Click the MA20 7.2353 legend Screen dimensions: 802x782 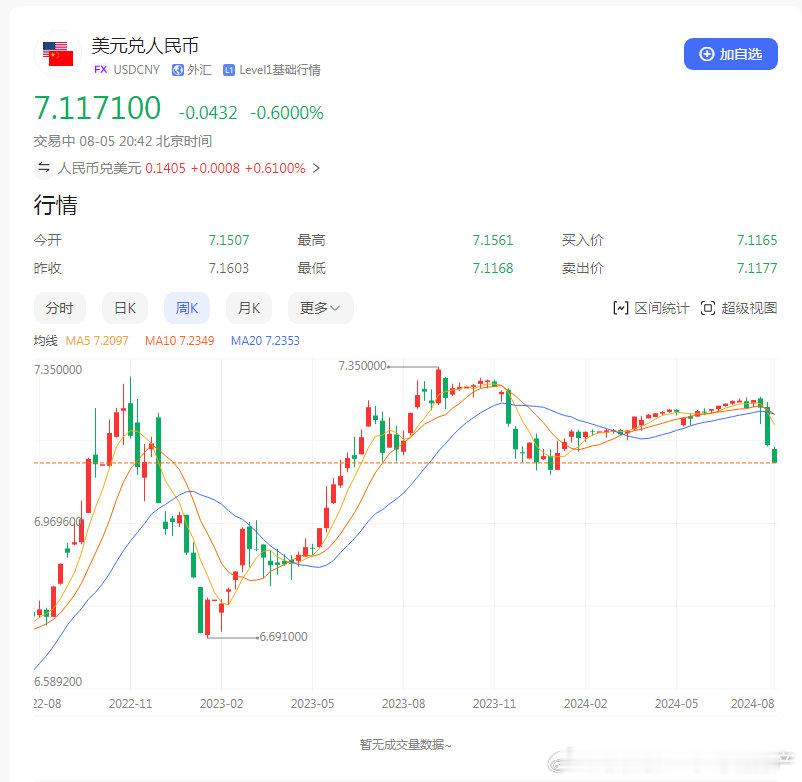(265, 341)
